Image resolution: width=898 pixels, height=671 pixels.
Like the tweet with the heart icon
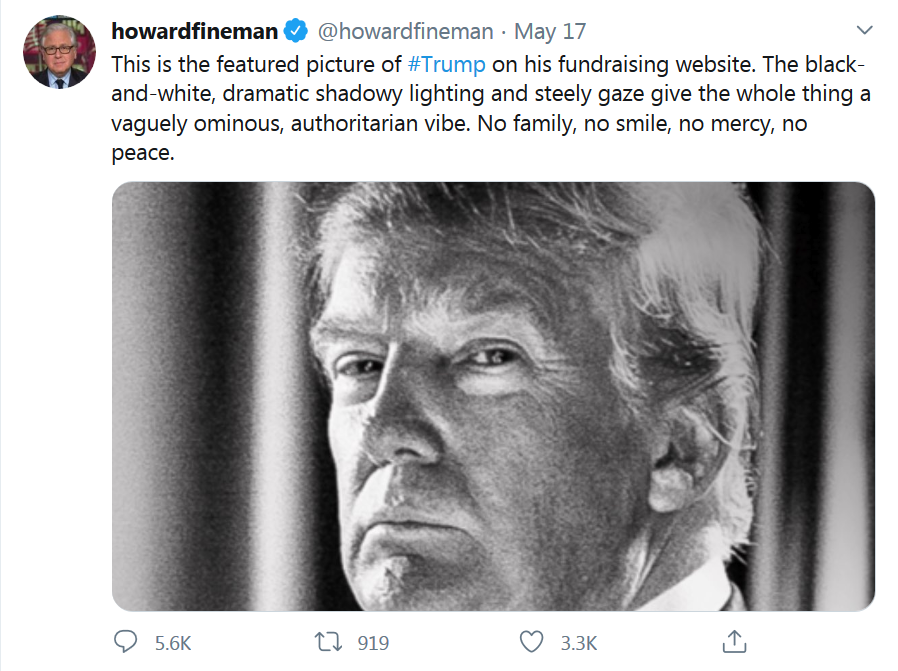click(x=531, y=642)
